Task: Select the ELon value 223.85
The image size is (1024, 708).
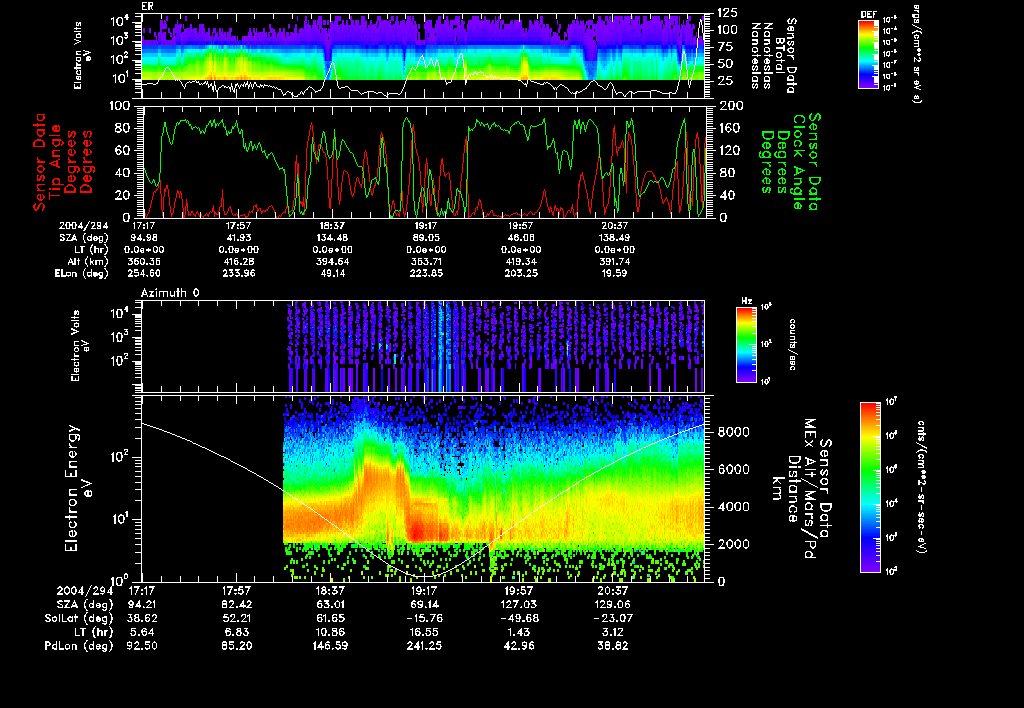Action: tap(426, 273)
